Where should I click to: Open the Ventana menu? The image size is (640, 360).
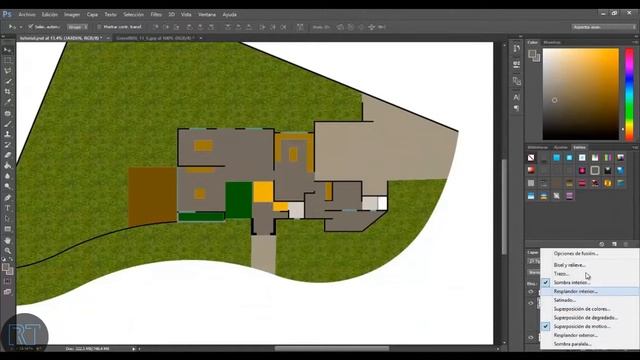coord(207,14)
